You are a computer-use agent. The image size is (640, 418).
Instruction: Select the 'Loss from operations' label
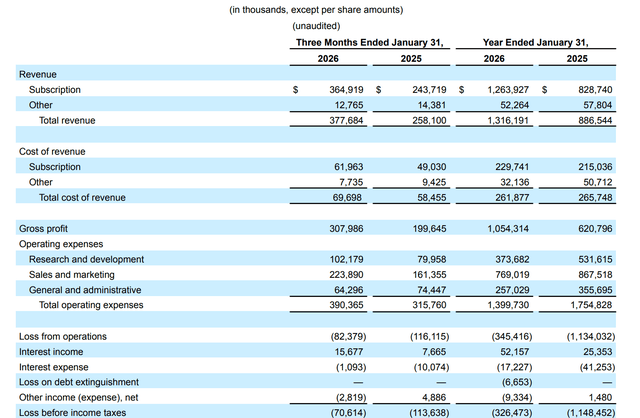click(62, 336)
